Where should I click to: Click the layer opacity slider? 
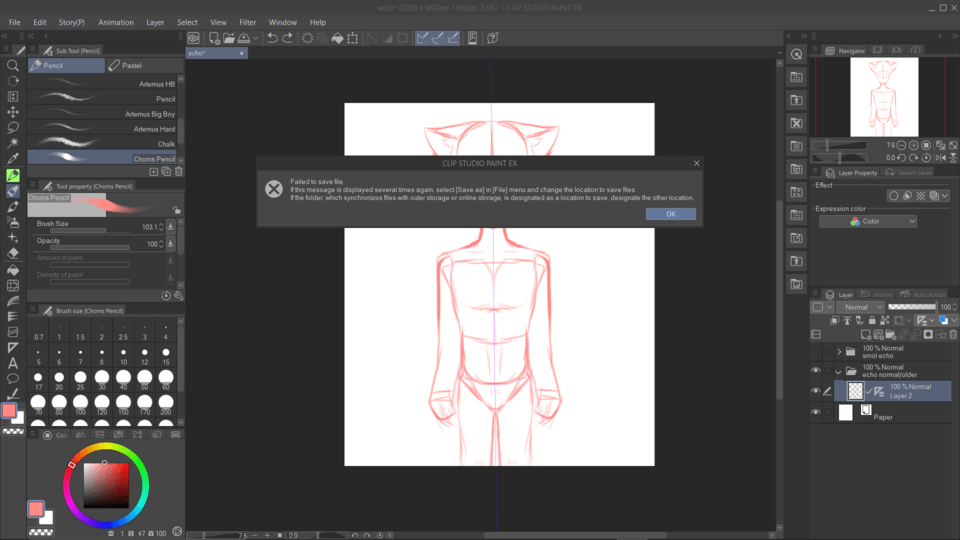click(x=912, y=307)
